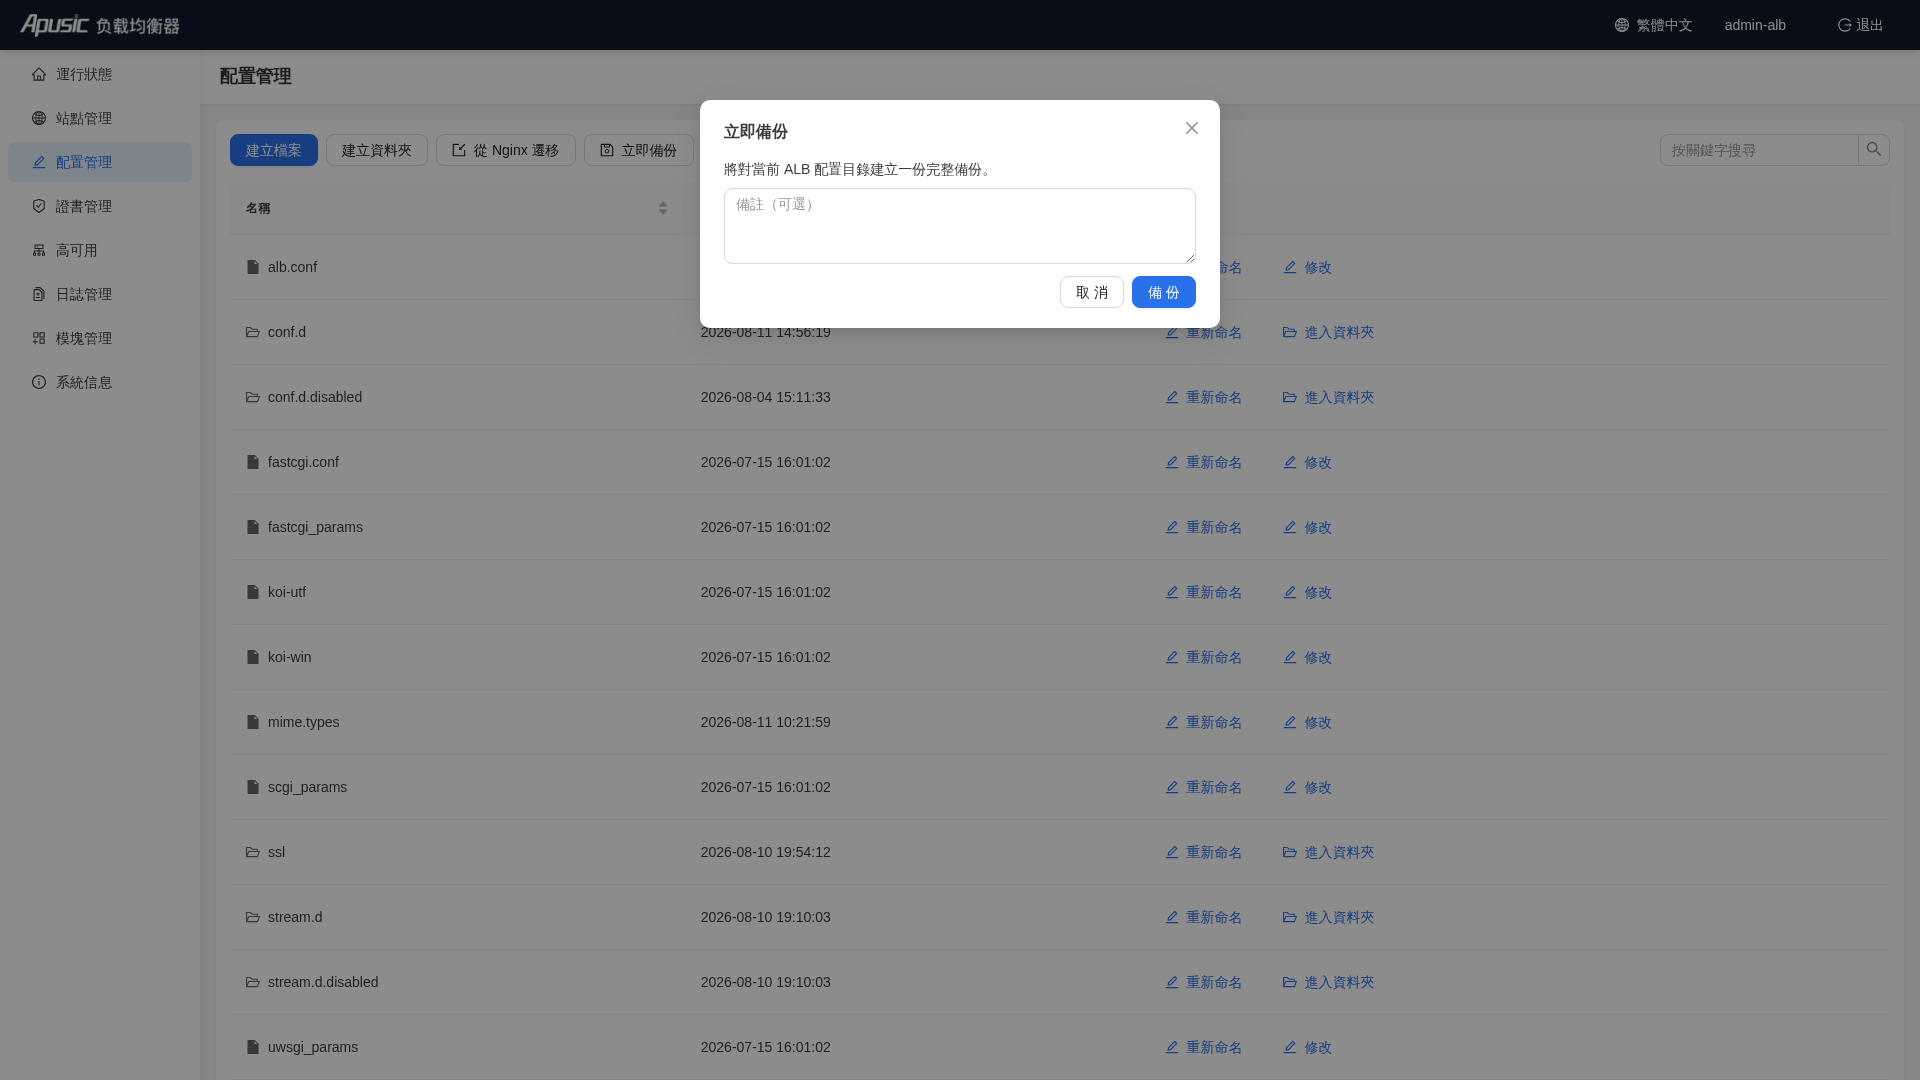Open the 運行狀態 home icon in sidebar

pos(39,74)
